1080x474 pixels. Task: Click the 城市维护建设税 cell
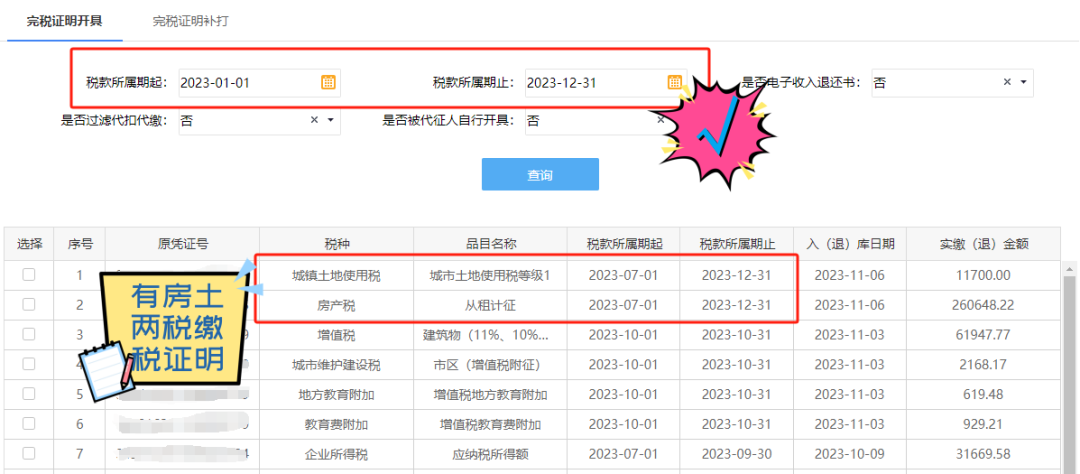[336, 365]
